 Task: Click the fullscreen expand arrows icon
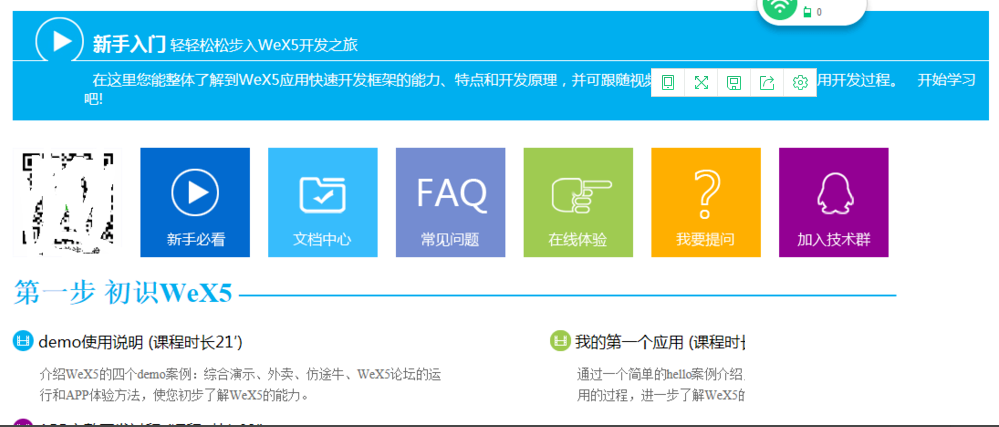point(701,82)
